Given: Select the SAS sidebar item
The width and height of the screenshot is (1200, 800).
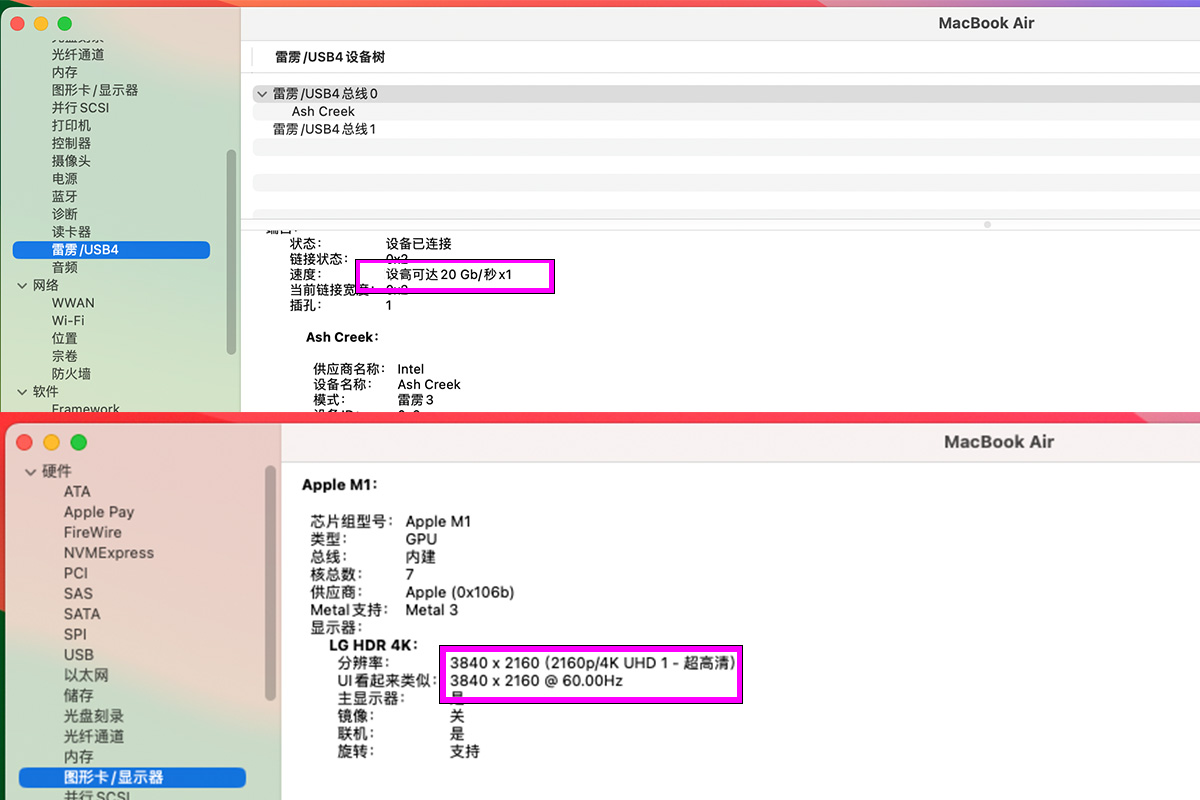Looking at the screenshot, I should click(78, 594).
